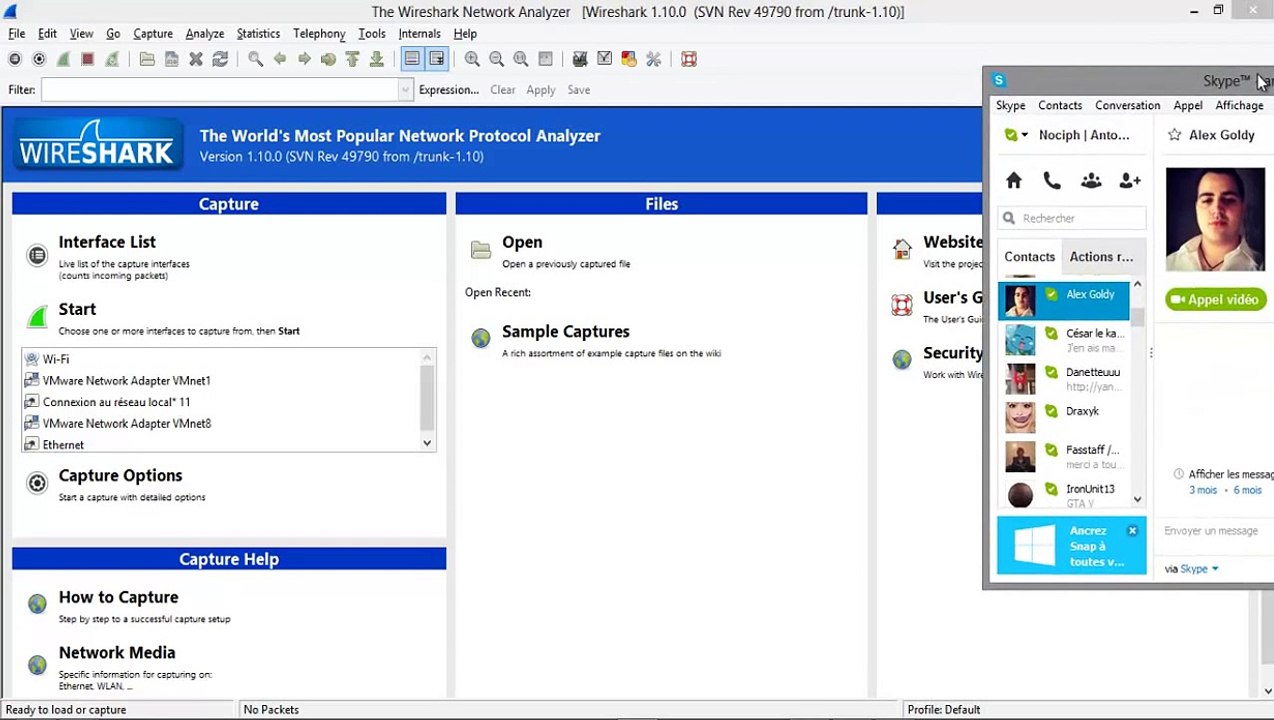Zoom in toolbar icon

[472, 59]
